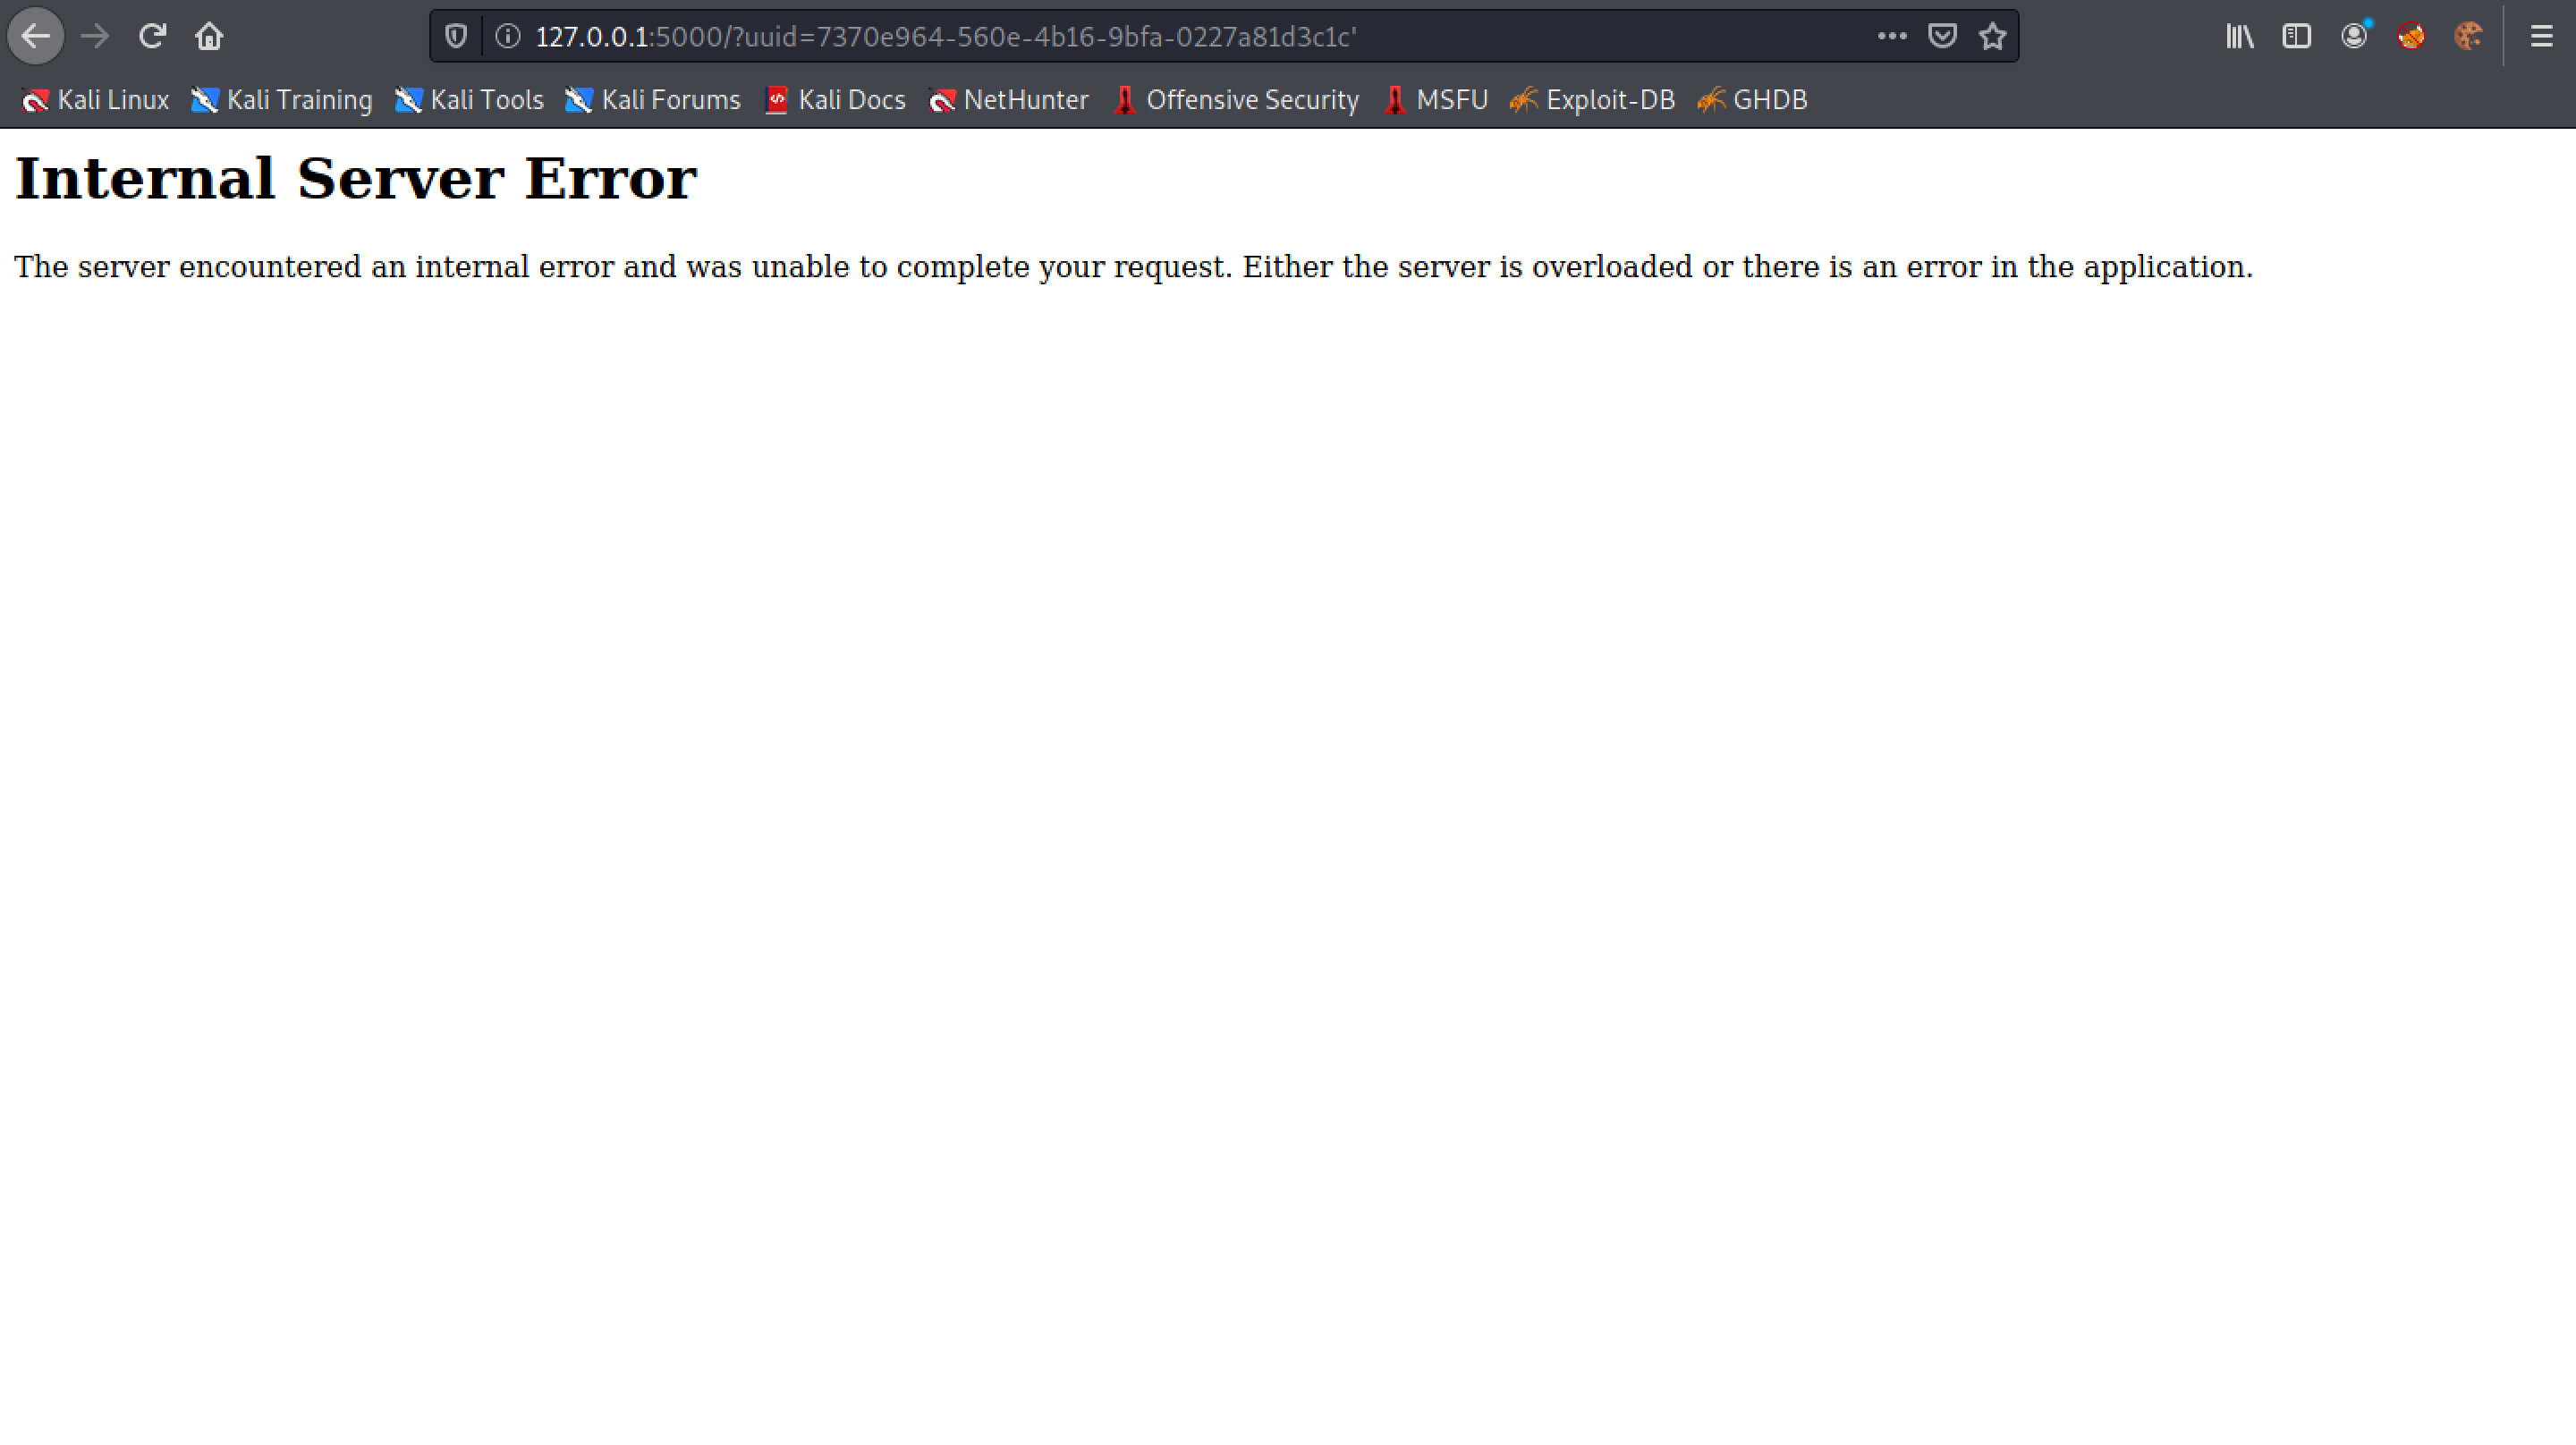Toggle the sidebar view
Image resolution: width=2576 pixels, height=1445 pixels.
[x=2296, y=37]
